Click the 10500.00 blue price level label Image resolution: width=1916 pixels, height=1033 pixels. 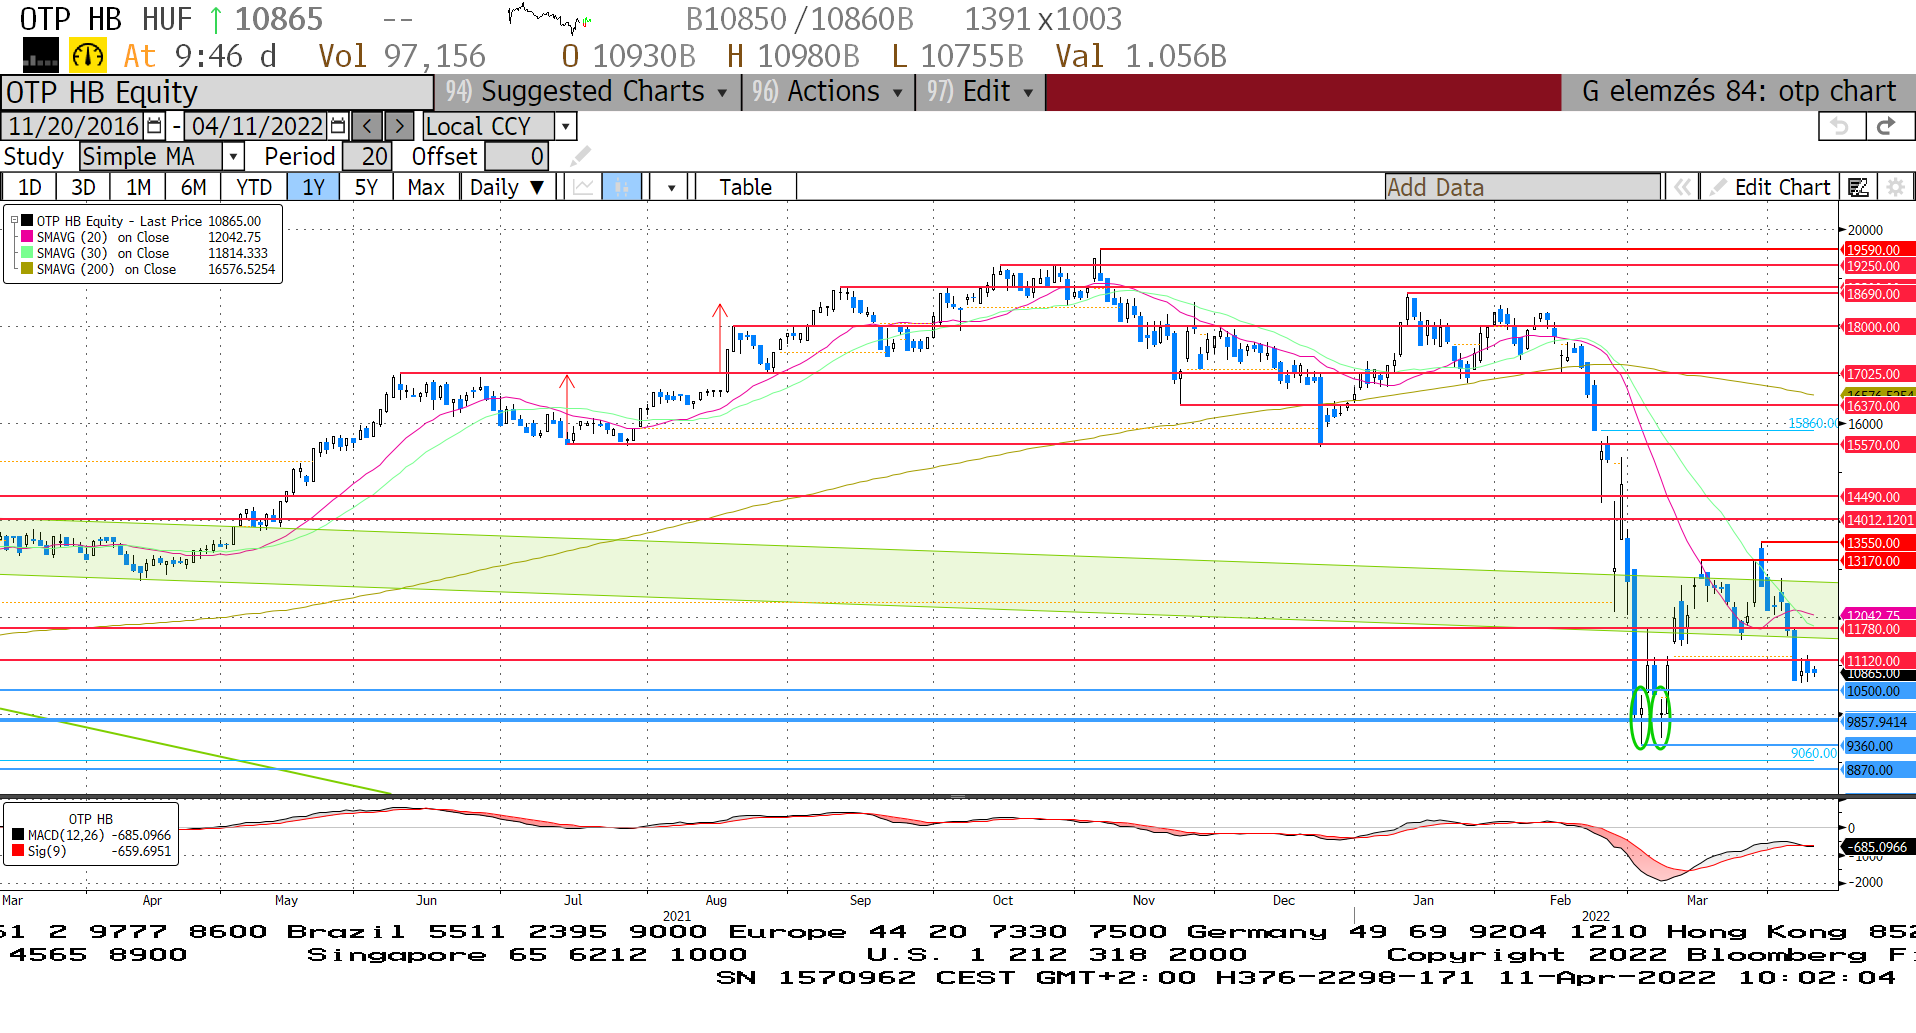click(x=1877, y=691)
